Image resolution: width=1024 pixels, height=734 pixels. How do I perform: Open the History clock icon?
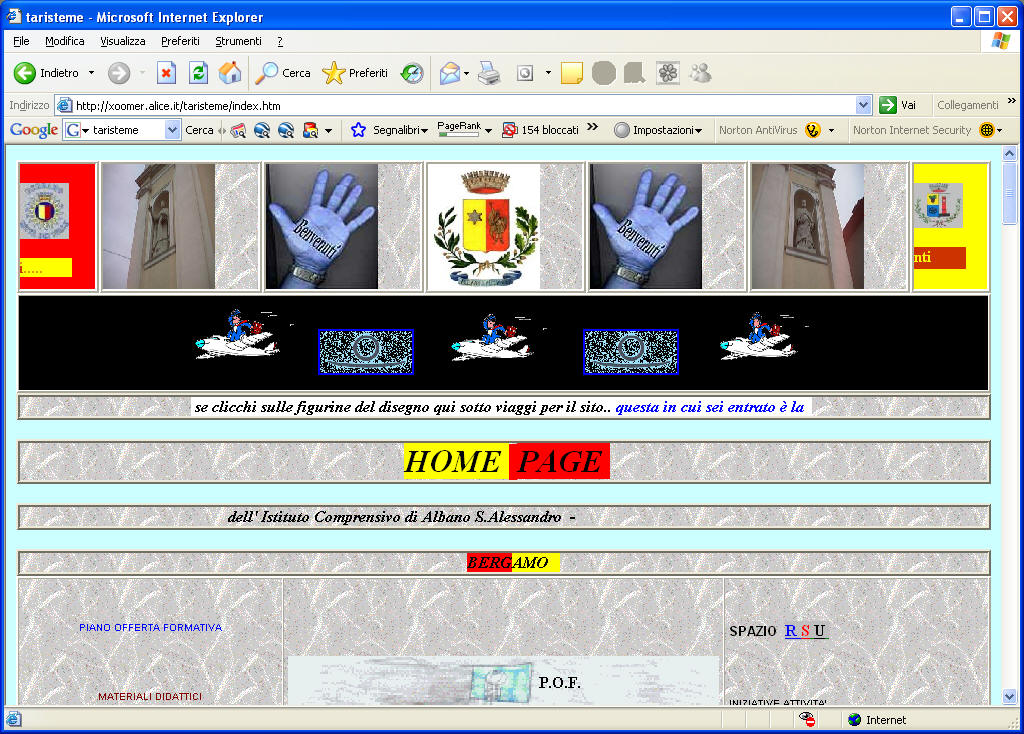[x=412, y=73]
